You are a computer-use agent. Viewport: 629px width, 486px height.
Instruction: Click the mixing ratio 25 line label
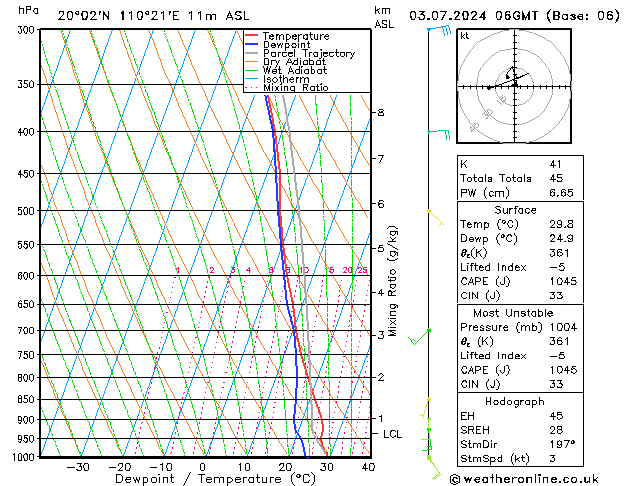(362, 270)
